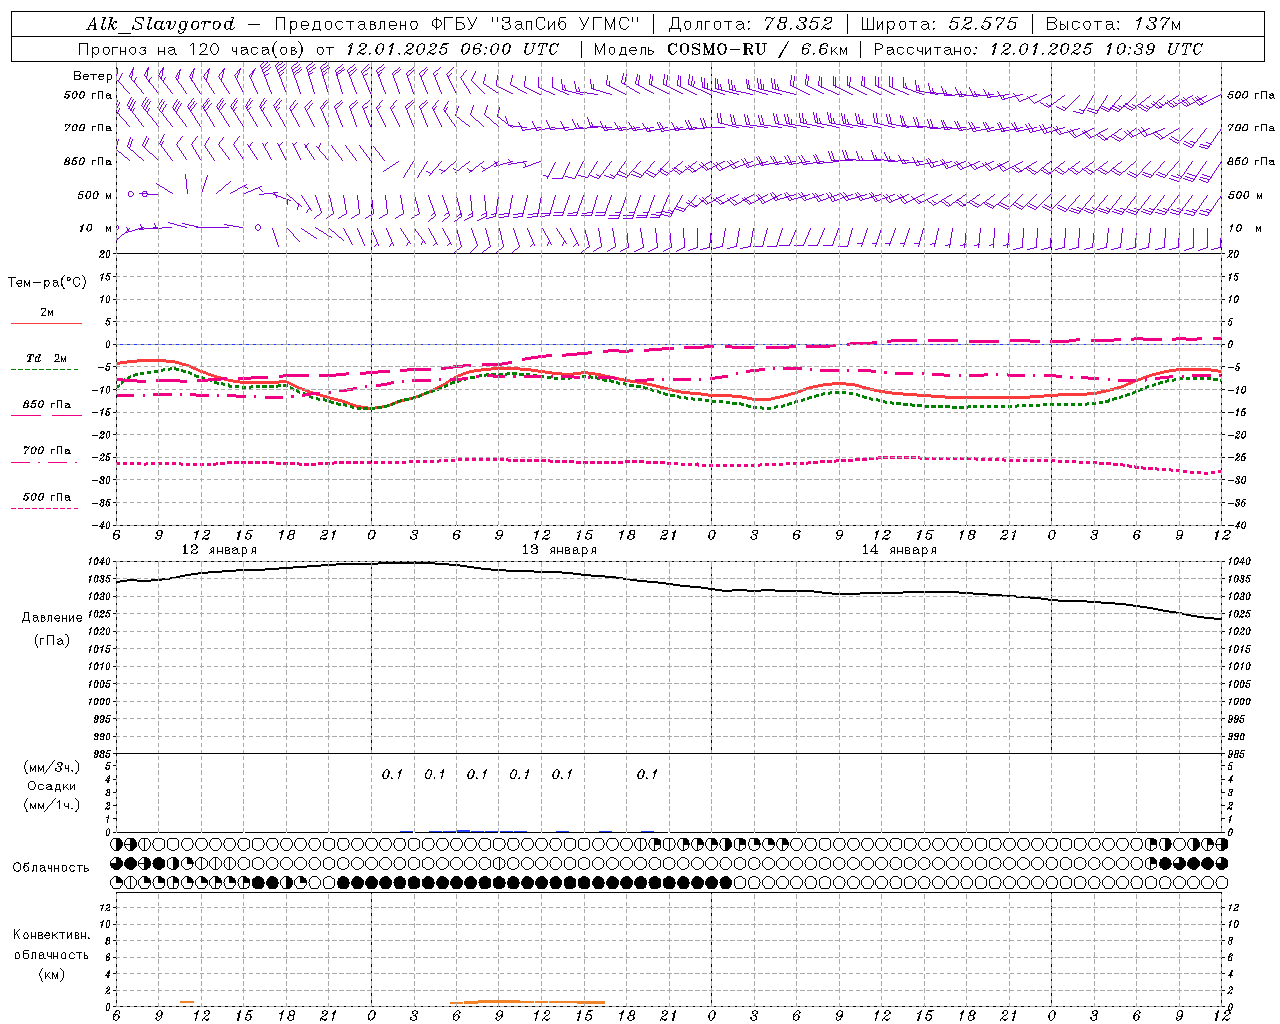Select the calculation time 12.01.2025 10:39 UTC
The width and height of the screenshot is (1280, 1024).
1096,49
